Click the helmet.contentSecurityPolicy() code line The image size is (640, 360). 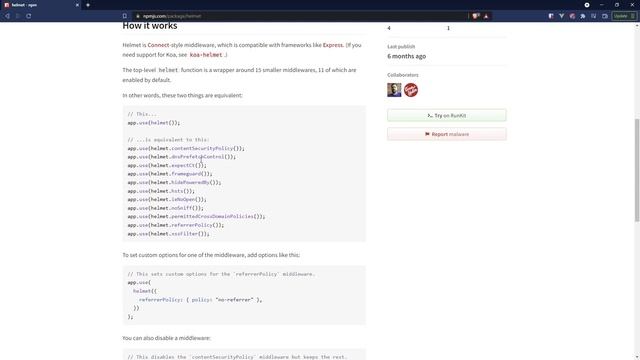click(186, 148)
